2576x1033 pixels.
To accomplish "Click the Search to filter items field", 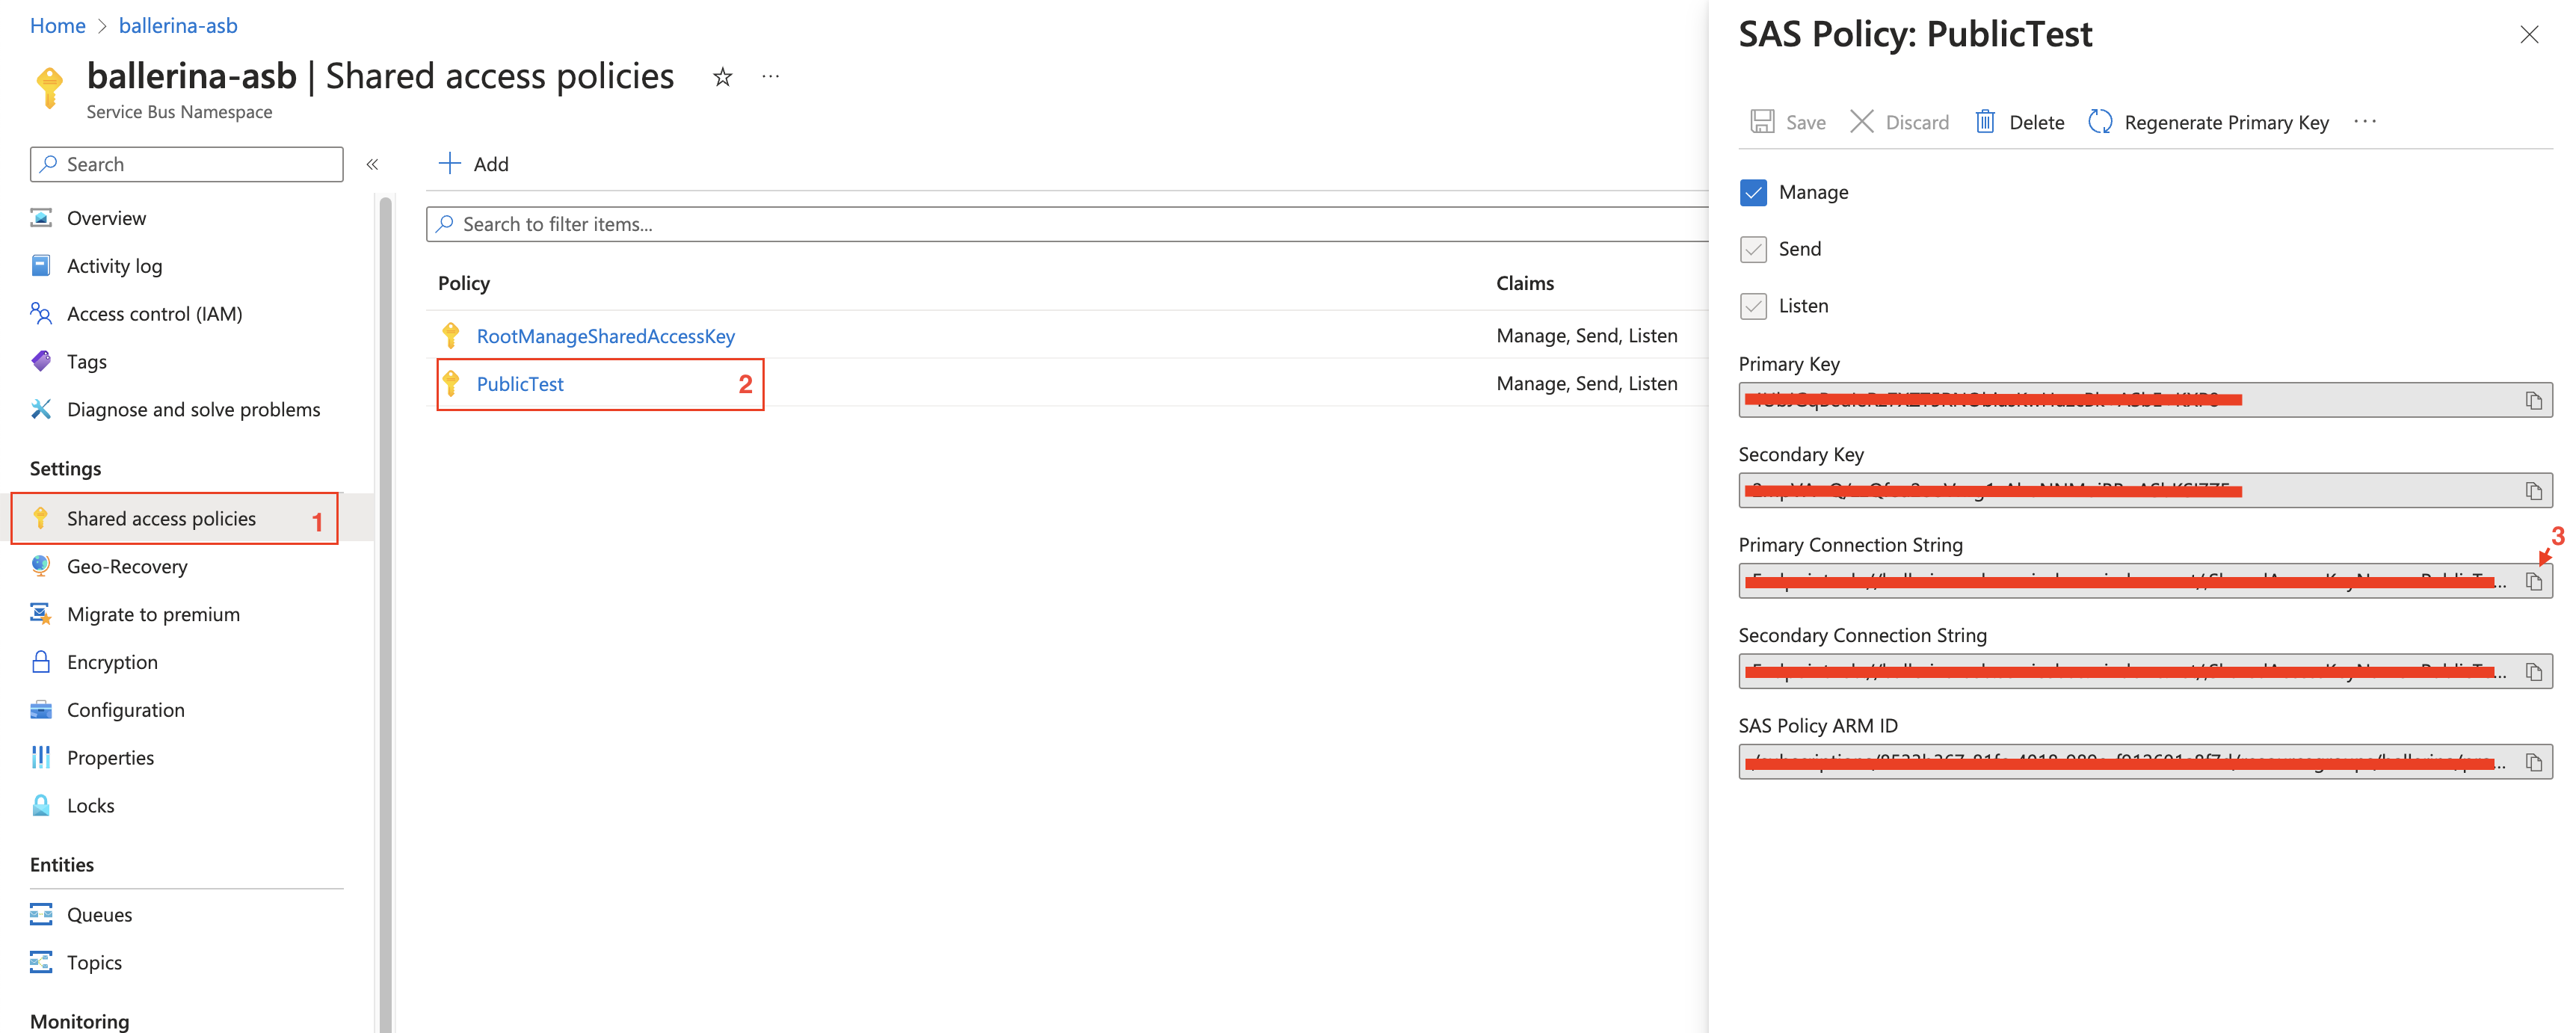I will click(1067, 224).
